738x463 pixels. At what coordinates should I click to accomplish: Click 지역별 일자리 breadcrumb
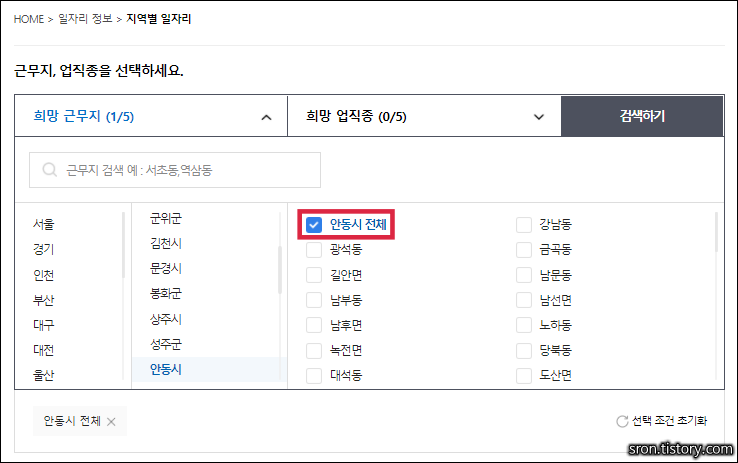(159, 19)
